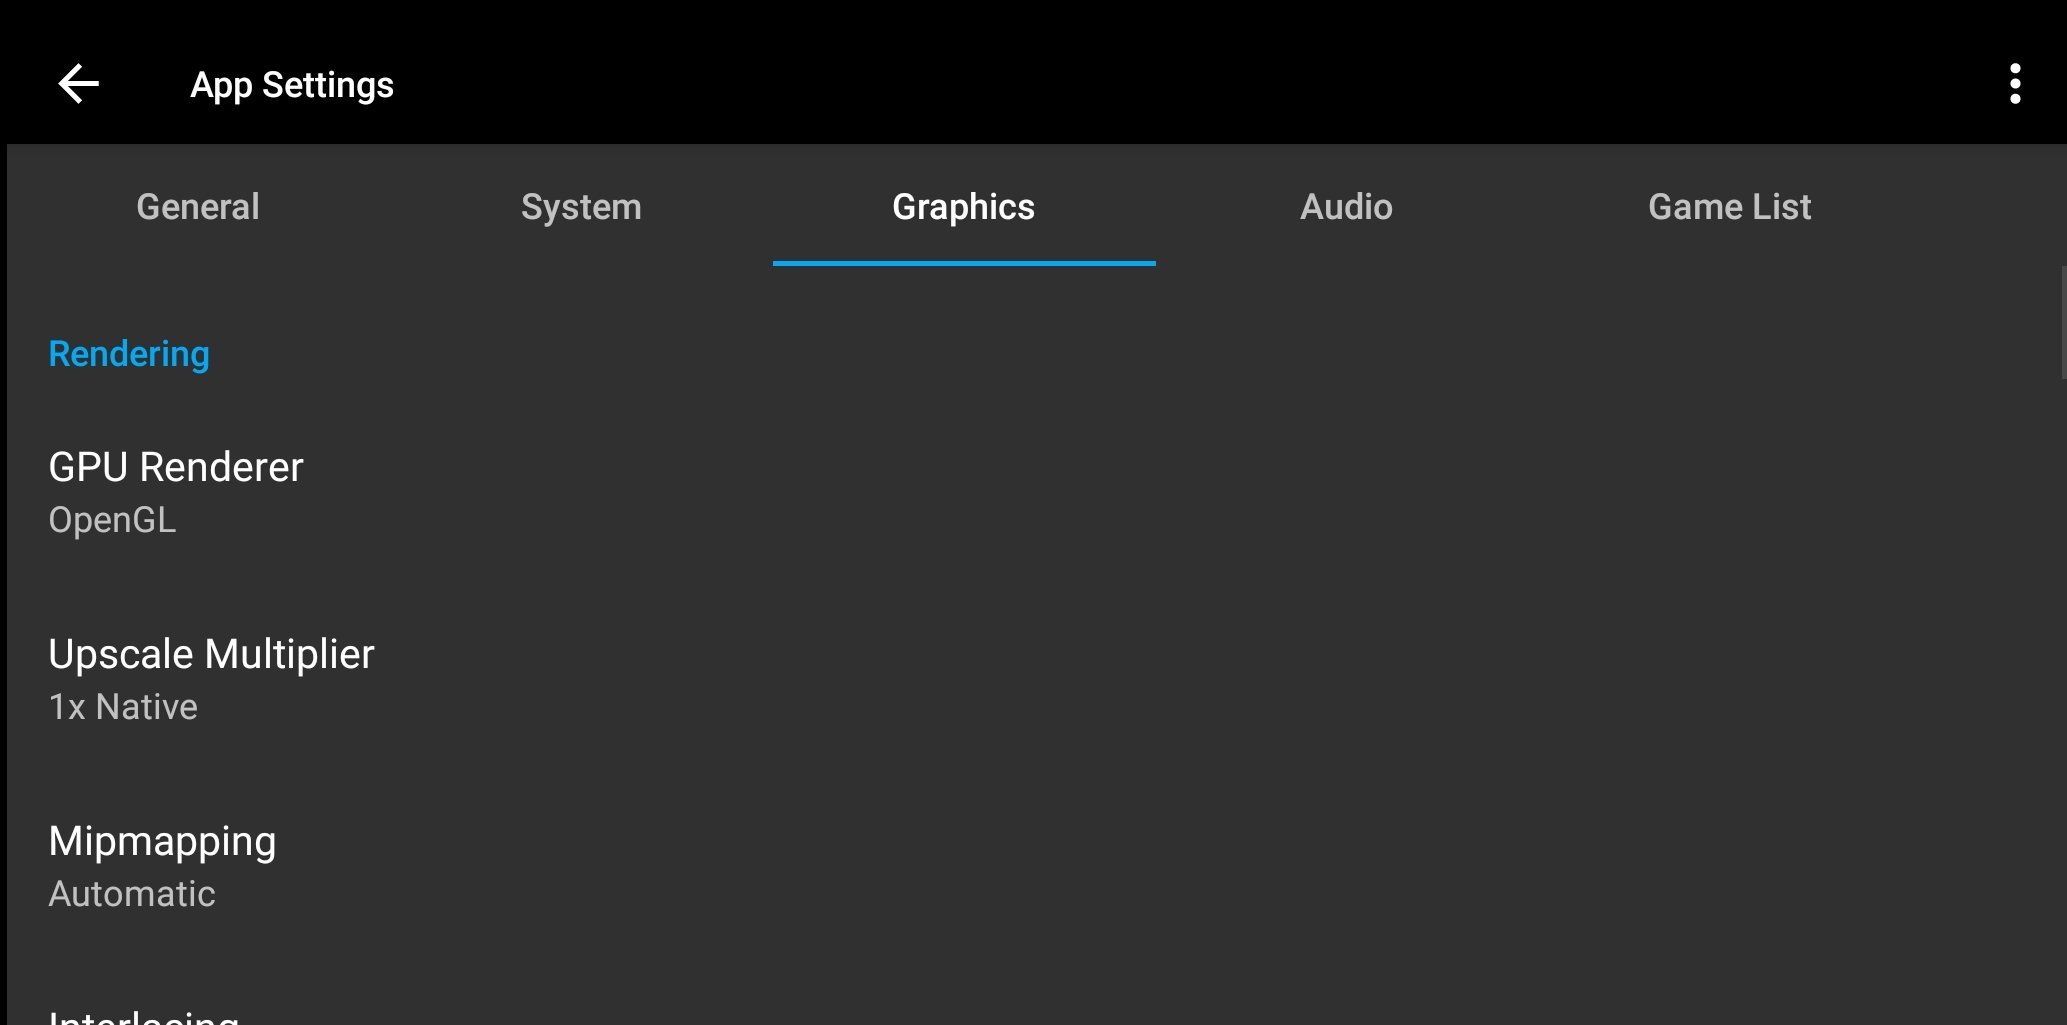Click the 1x Native value
The height and width of the screenshot is (1025, 2067).
(123, 707)
